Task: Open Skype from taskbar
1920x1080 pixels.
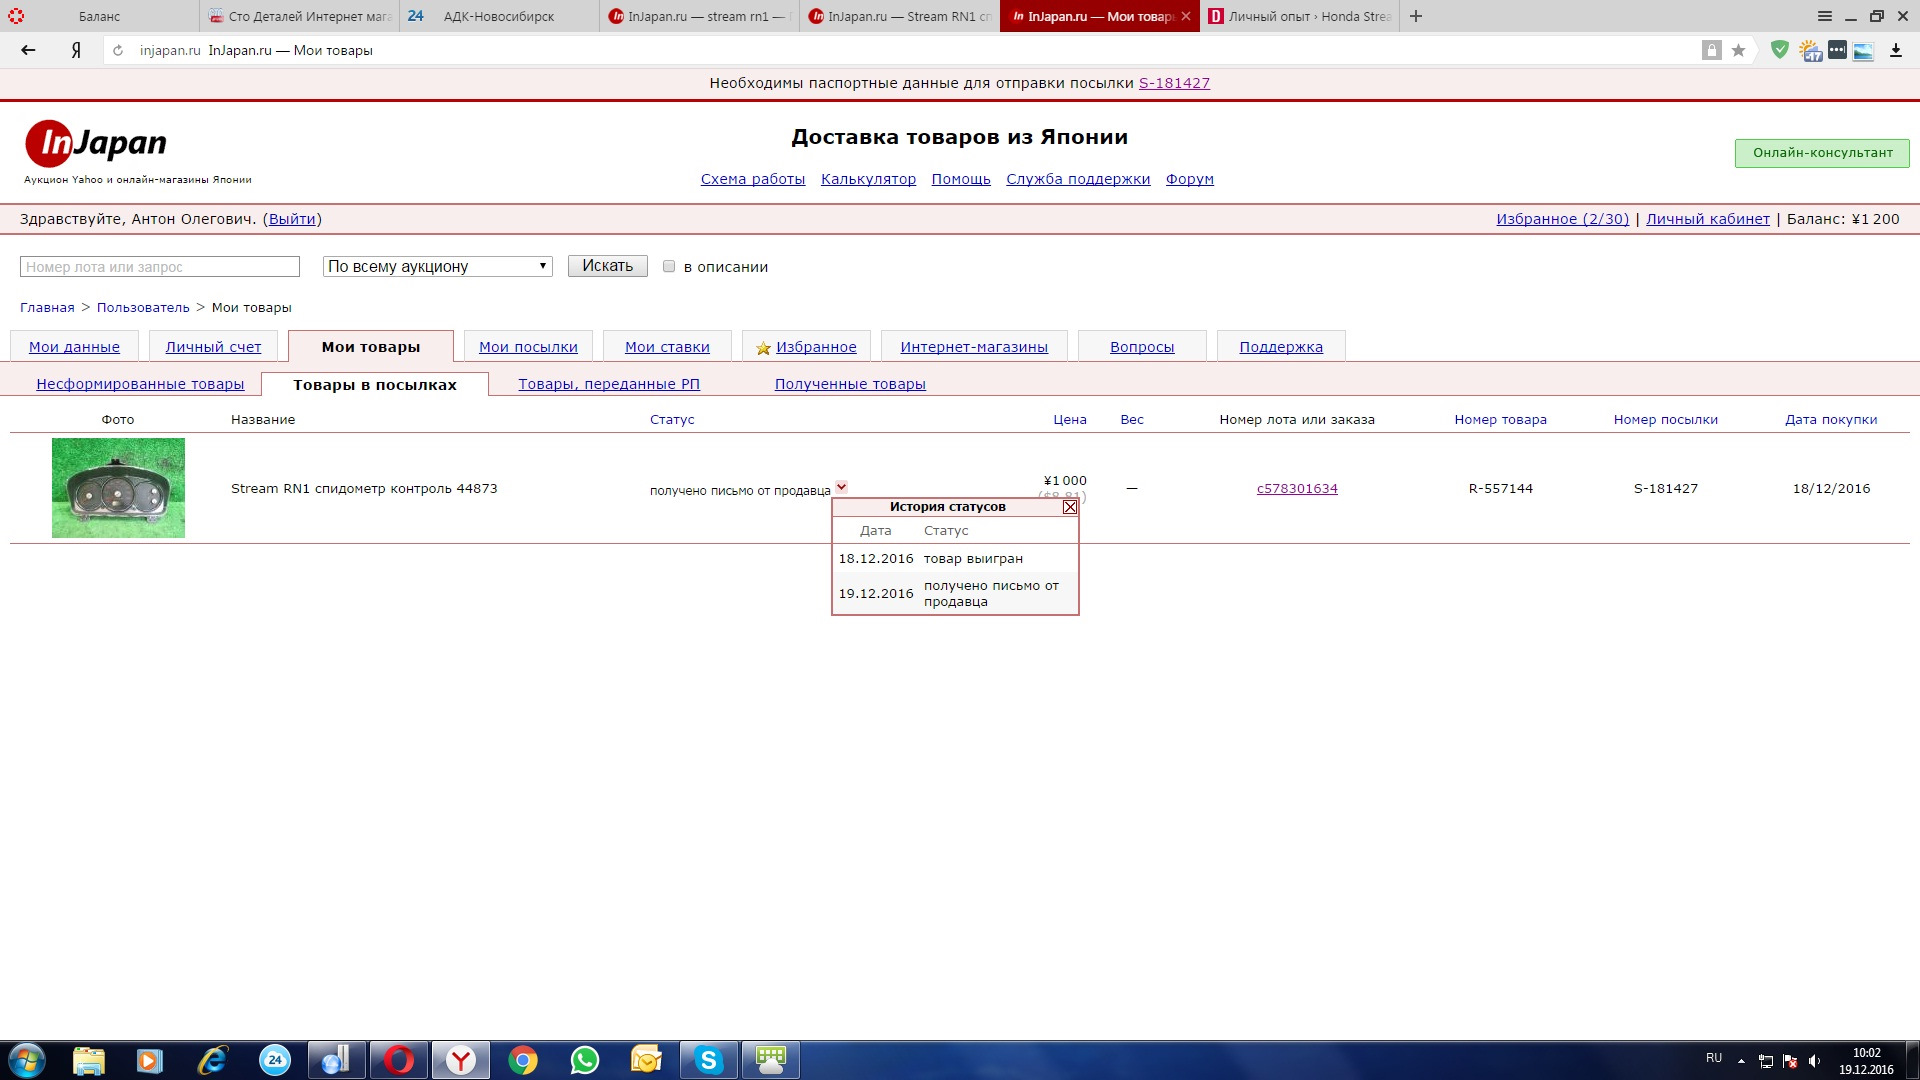Action: [709, 1060]
